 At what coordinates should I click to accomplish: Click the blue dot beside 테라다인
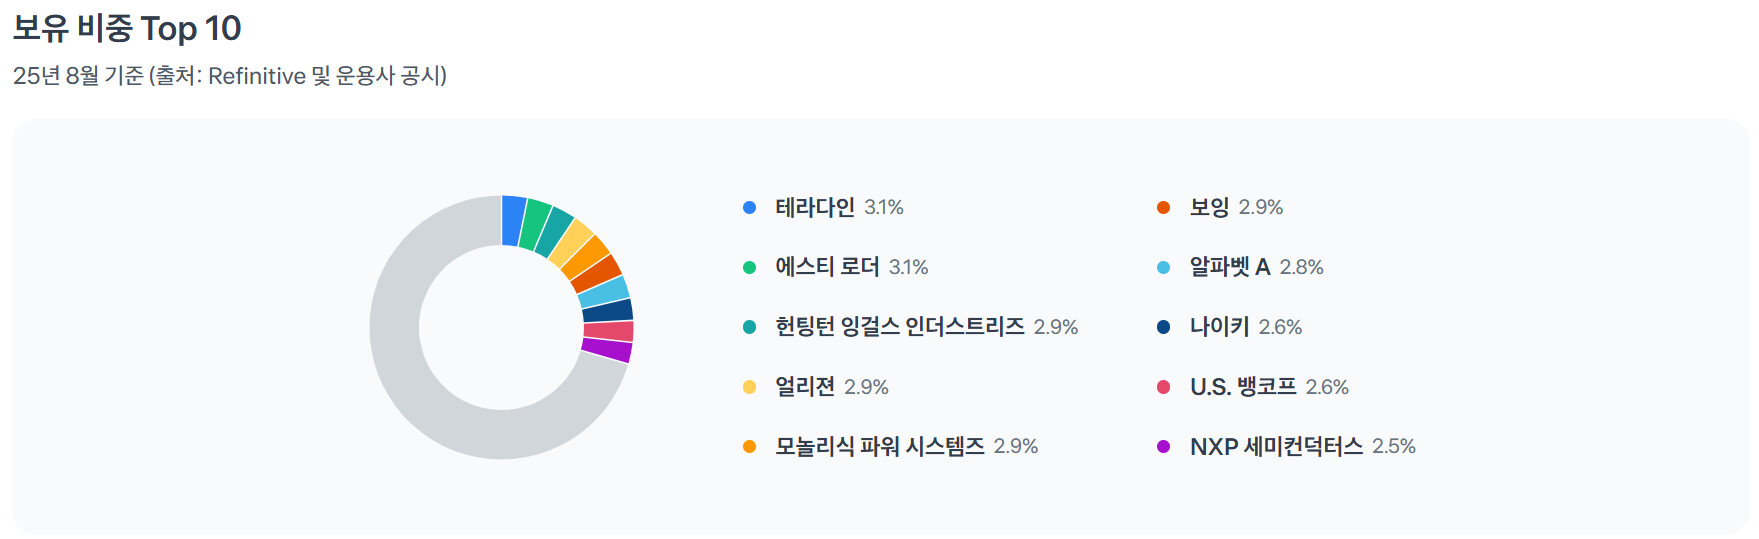tap(749, 208)
